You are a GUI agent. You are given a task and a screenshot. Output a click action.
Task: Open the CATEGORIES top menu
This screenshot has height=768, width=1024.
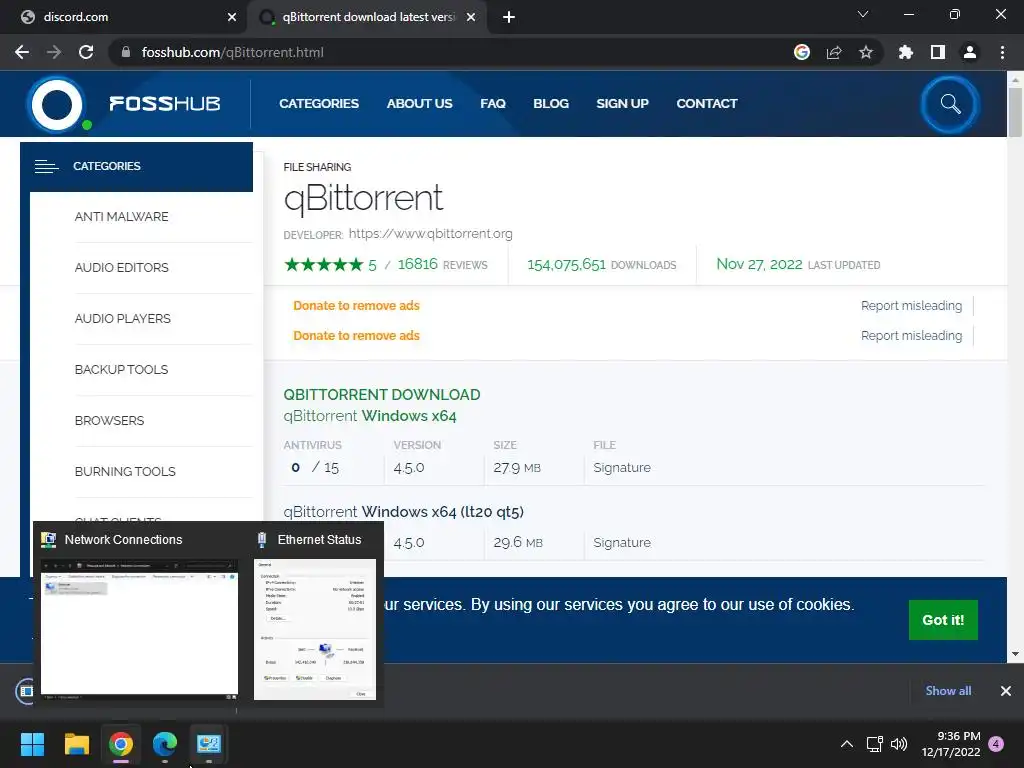coord(319,104)
